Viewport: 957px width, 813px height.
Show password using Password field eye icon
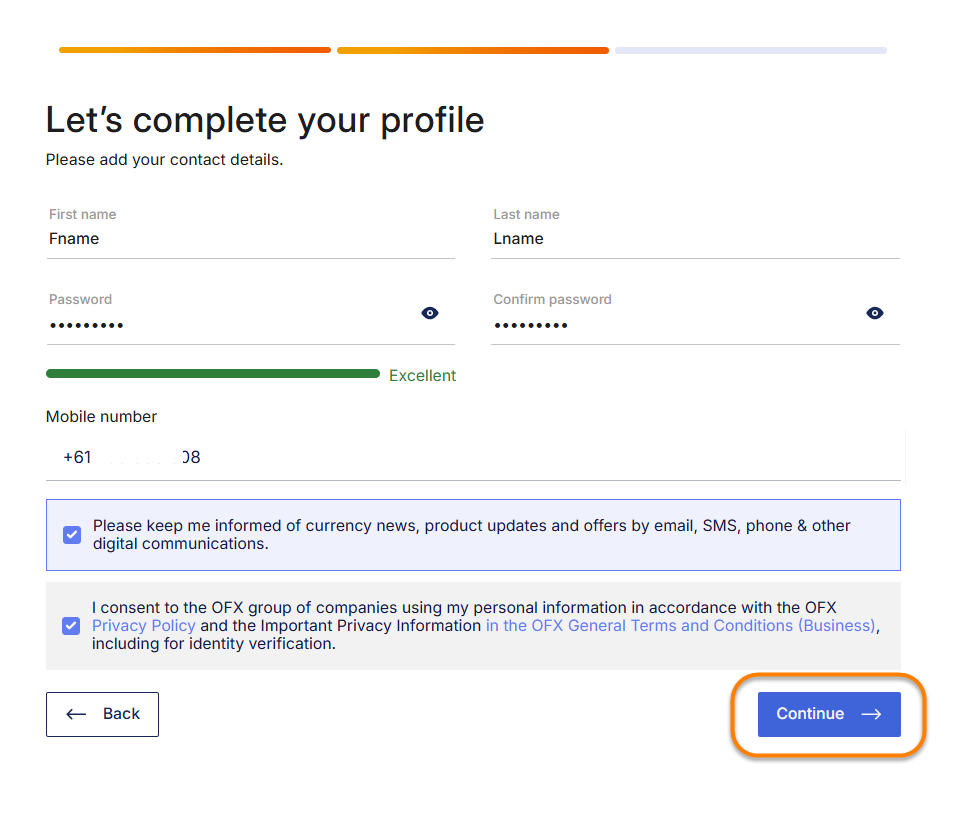(x=430, y=313)
